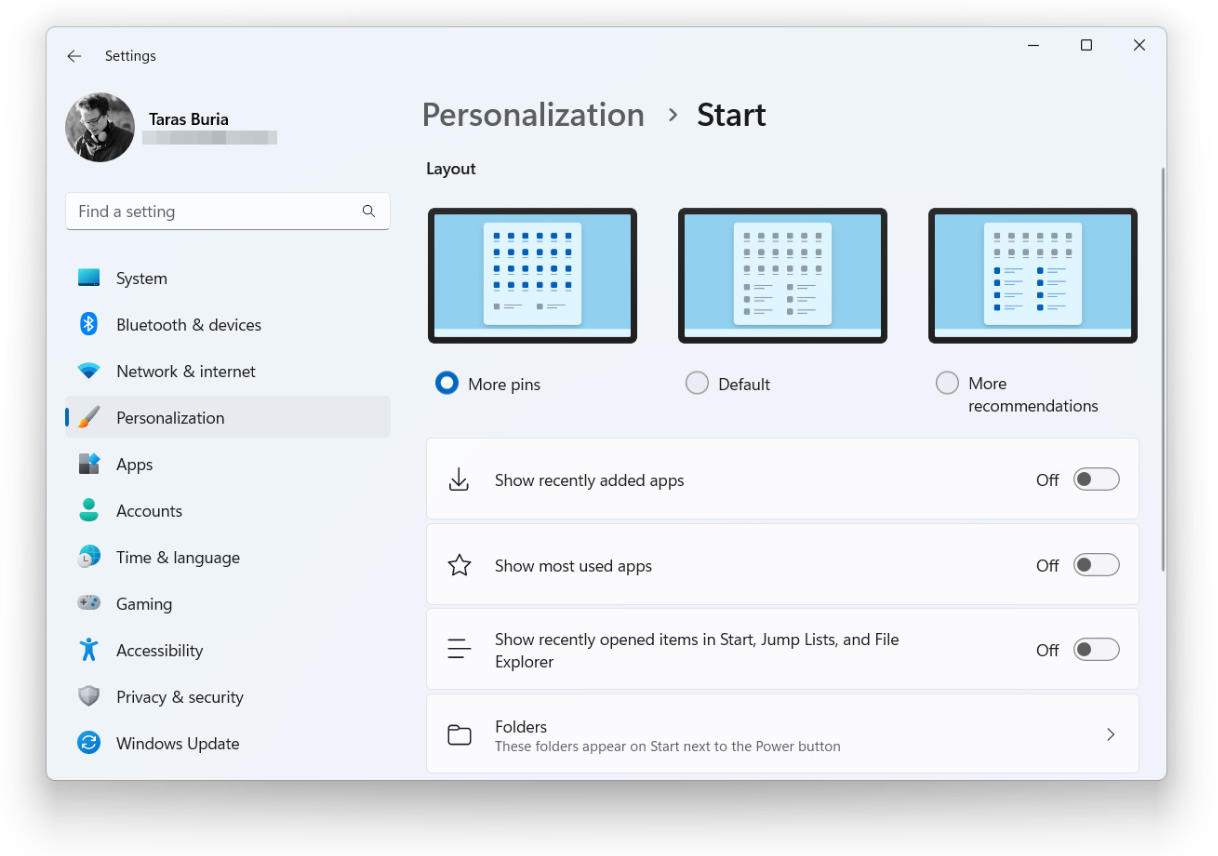Open Accessibility via its figure icon
Viewport: 1218px width, 856px height.
[x=89, y=650]
